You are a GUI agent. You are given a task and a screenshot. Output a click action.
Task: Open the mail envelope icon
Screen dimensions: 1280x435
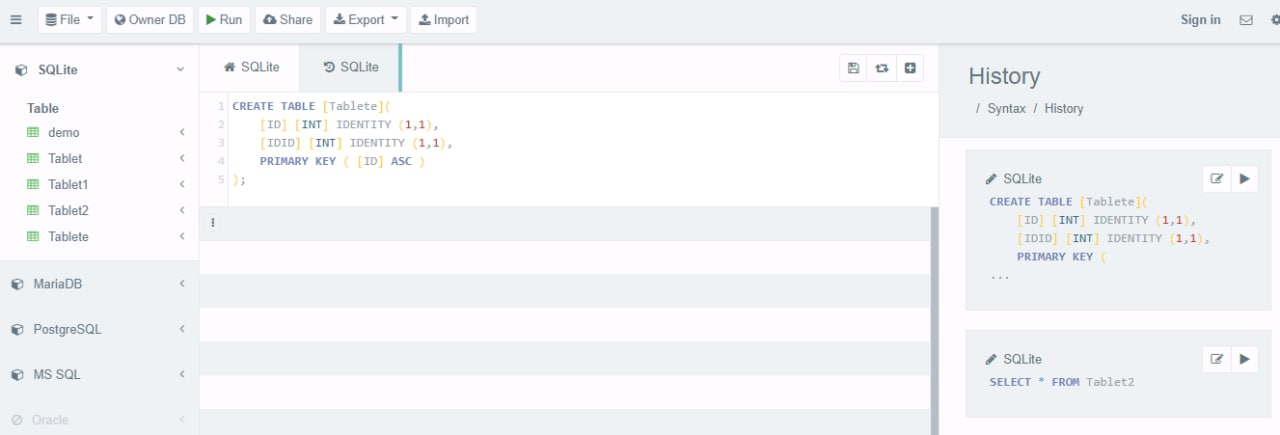(x=1246, y=19)
